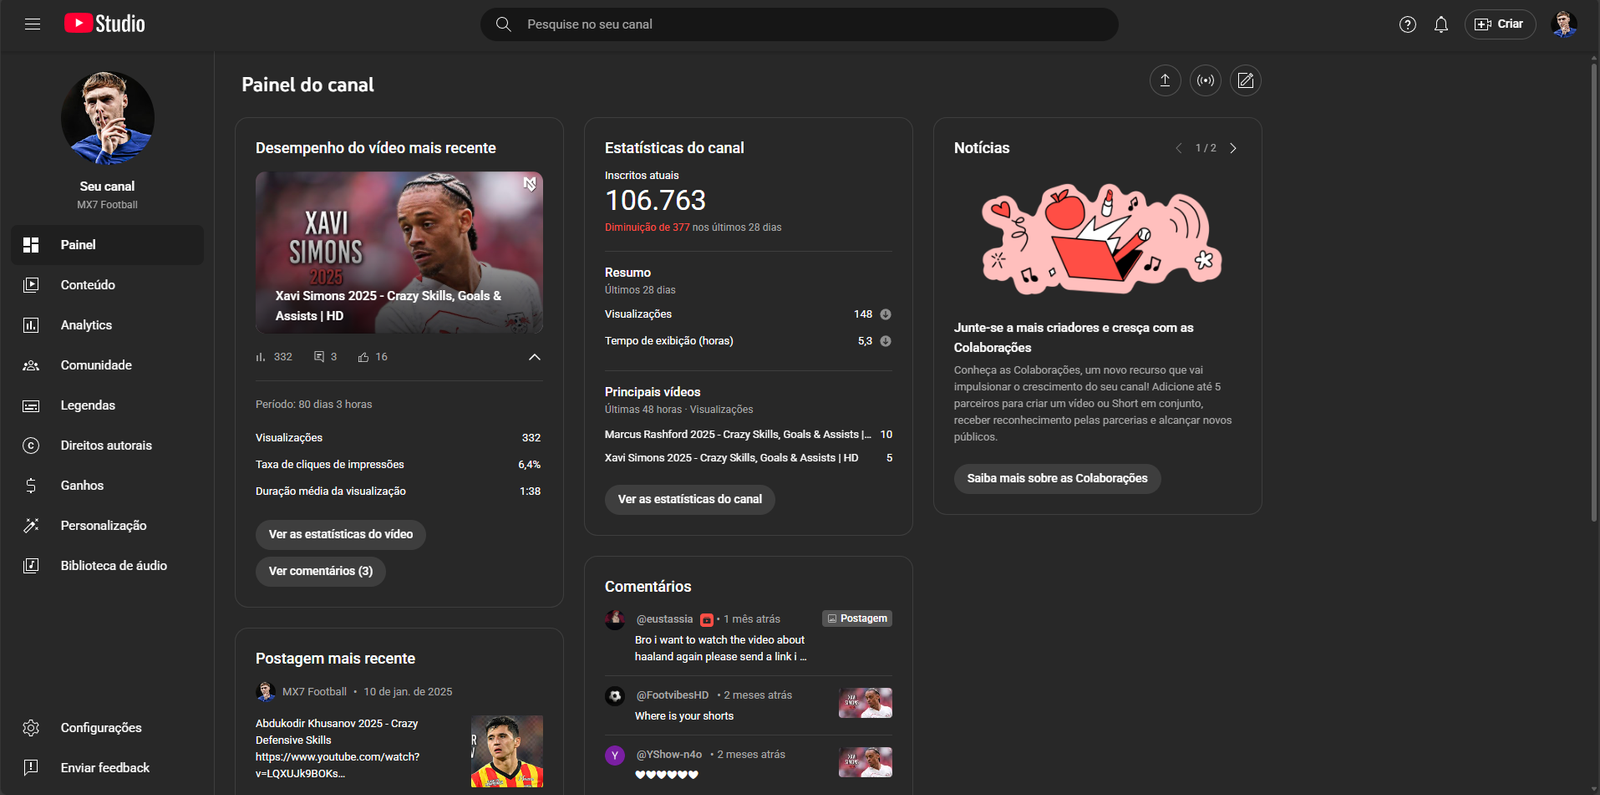Open the Conteúdo sidebar item

(x=107, y=285)
